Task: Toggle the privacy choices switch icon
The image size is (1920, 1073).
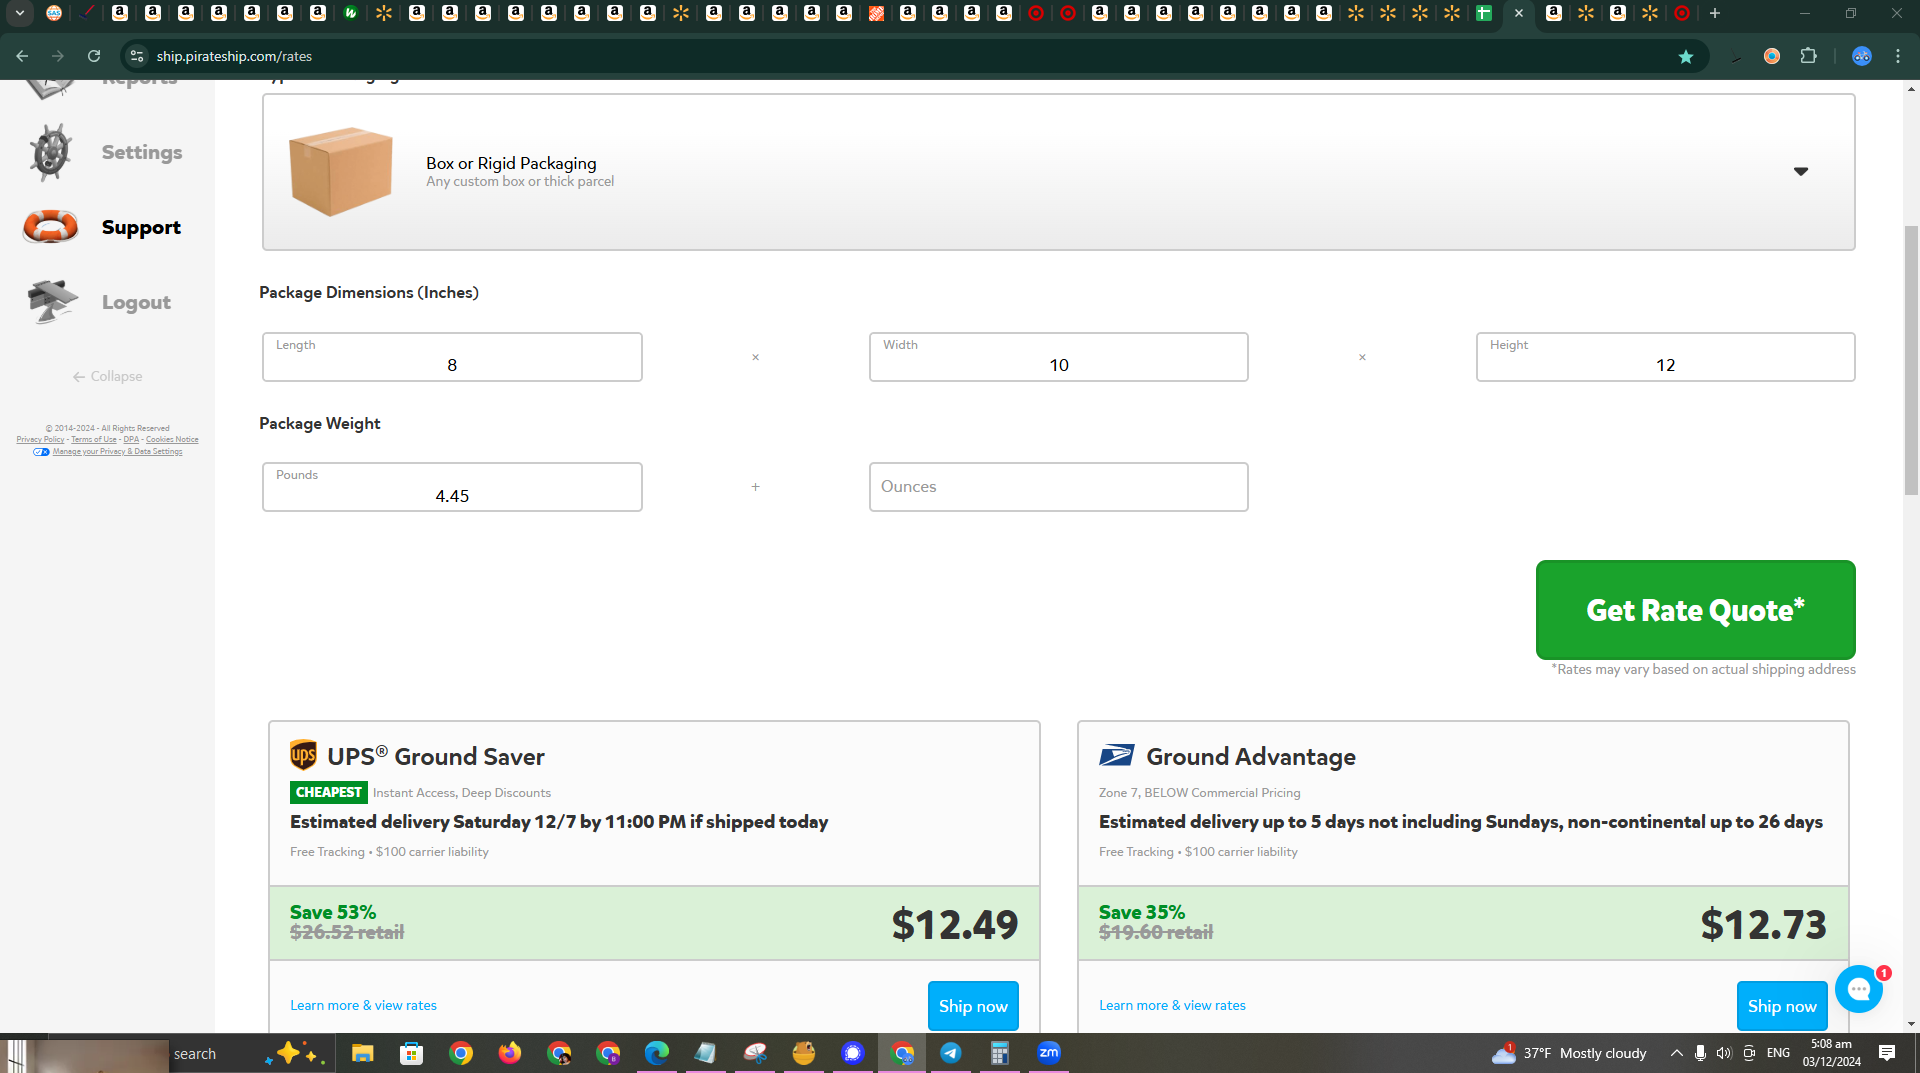Action: [x=41, y=452]
